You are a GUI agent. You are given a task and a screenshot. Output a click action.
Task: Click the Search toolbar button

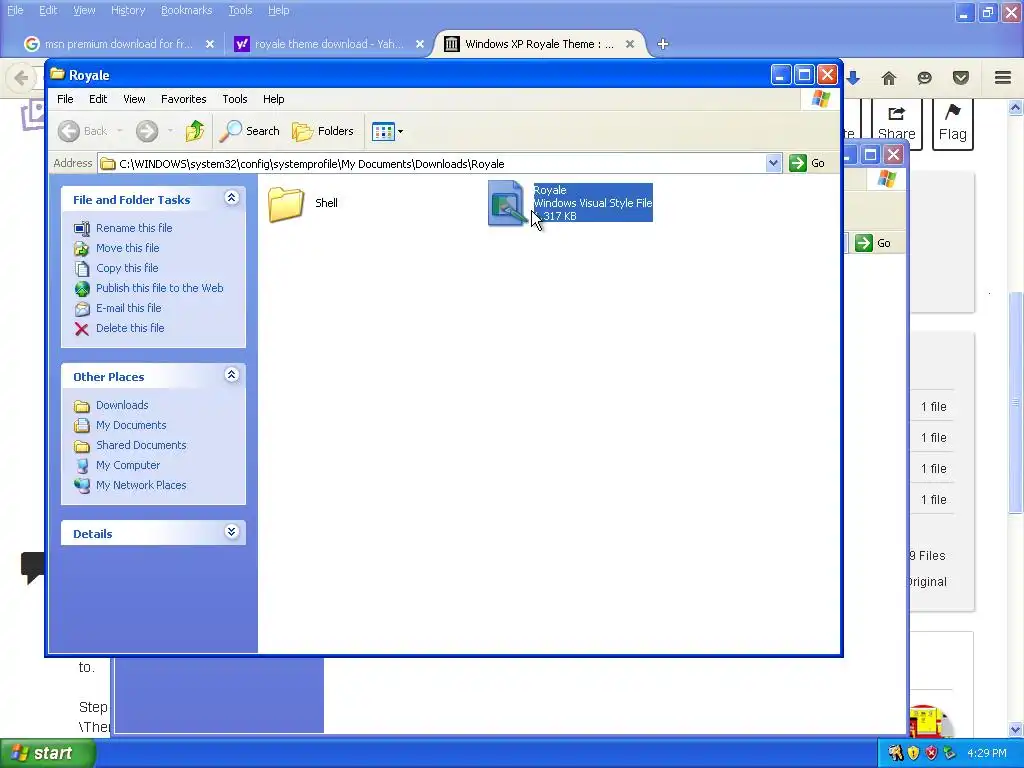pos(250,131)
